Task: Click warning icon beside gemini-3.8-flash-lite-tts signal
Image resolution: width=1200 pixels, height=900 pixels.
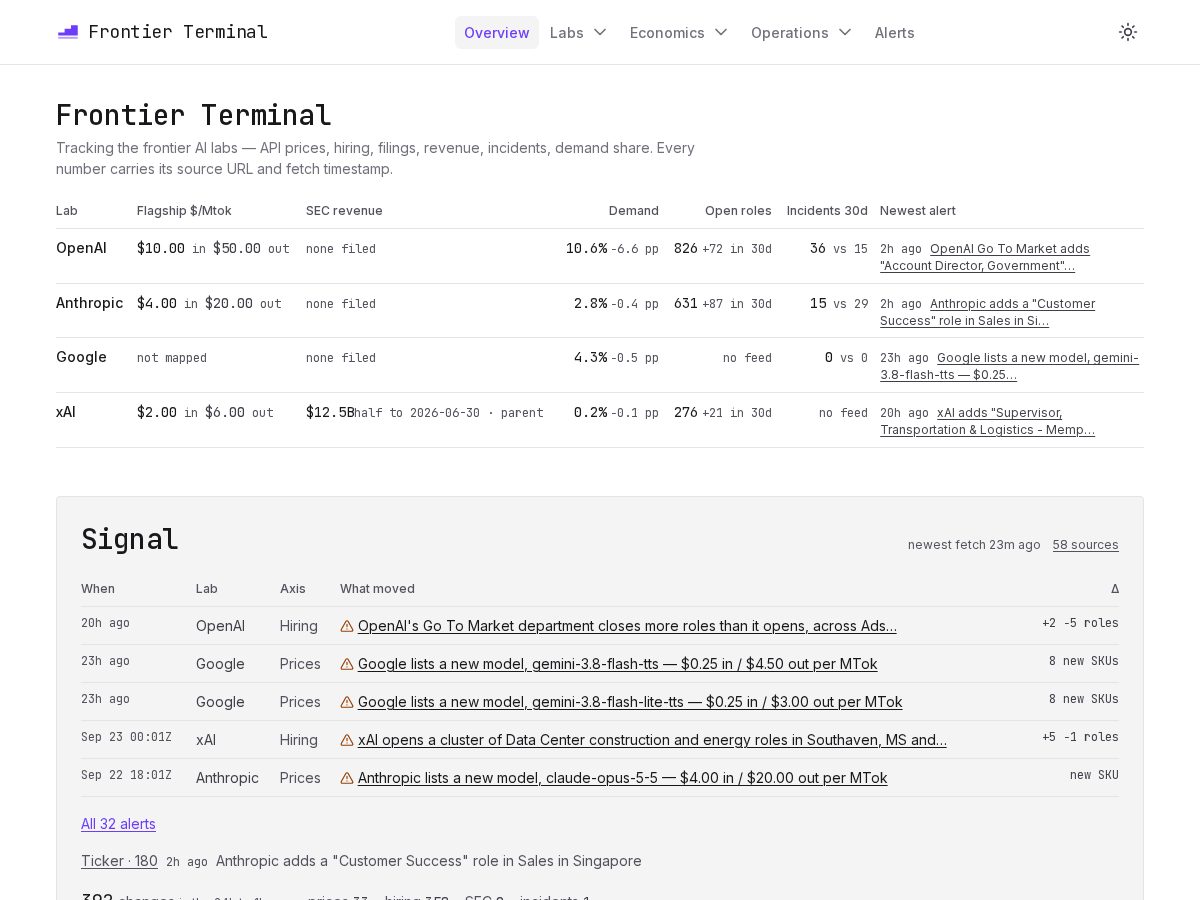Action: (347, 702)
